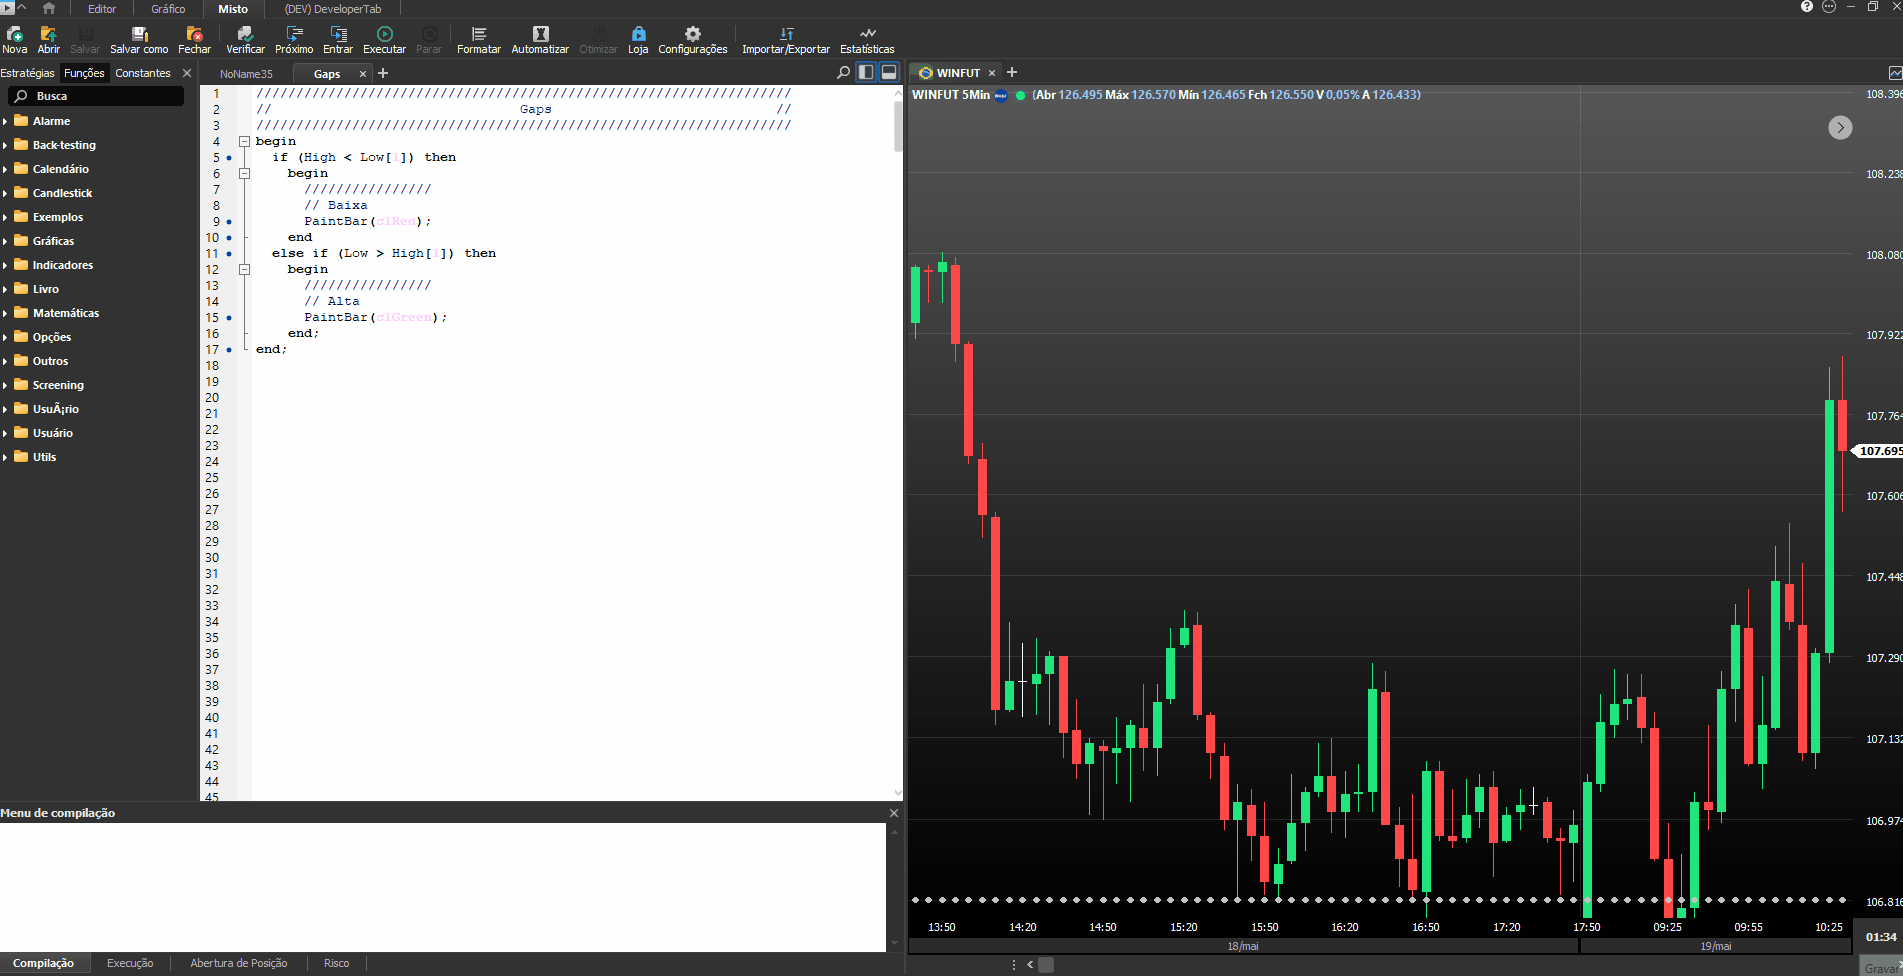
Task: Switch to the NoName35 editor tab
Action: [246, 74]
